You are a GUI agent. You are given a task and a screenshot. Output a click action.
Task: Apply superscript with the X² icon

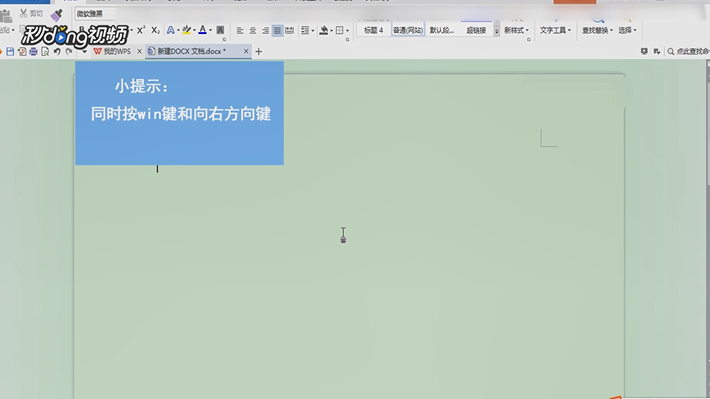coord(141,30)
